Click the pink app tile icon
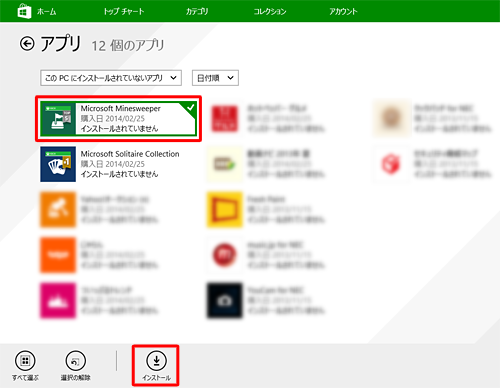 click(x=58, y=301)
